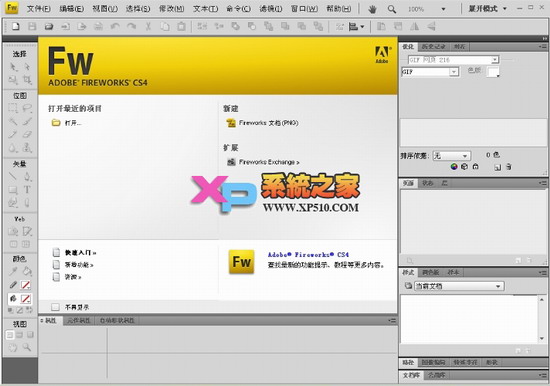Viewport: 550px width, 386px height.
Task: Select the Text tool
Action: (x=27, y=190)
